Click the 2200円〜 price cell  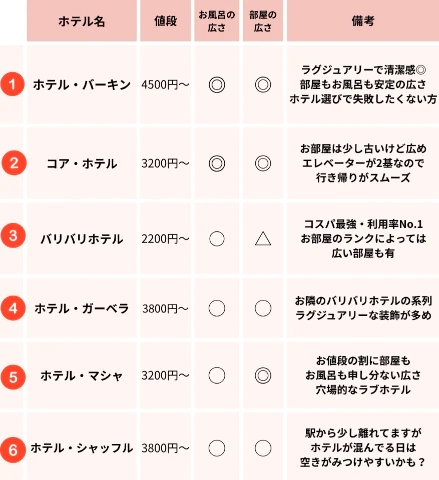pos(165,239)
